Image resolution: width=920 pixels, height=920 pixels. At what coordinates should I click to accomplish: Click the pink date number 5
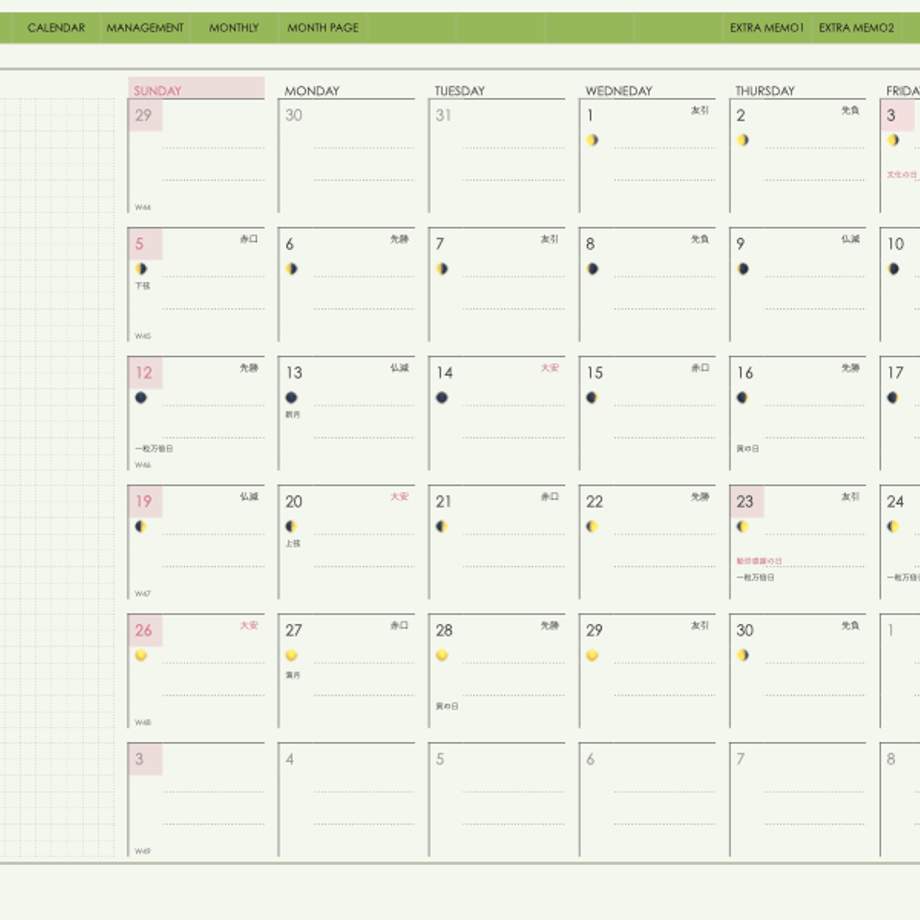pyautogui.click(x=140, y=244)
